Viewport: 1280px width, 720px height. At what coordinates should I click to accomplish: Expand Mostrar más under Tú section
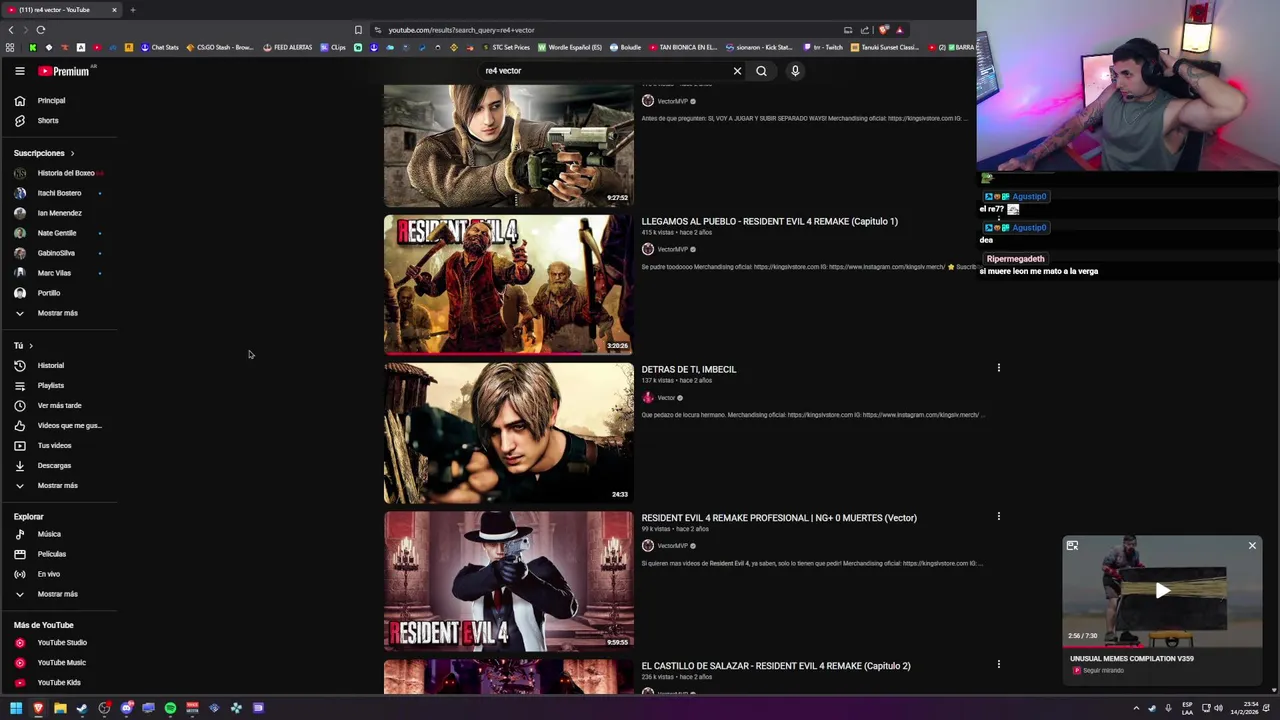coord(59,486)
